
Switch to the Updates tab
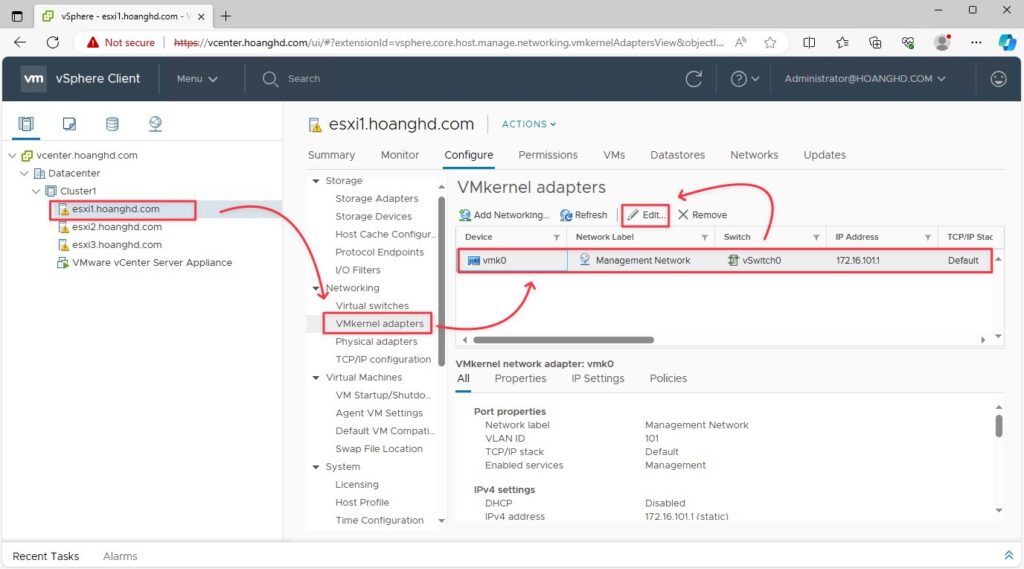tap(824, 155)
